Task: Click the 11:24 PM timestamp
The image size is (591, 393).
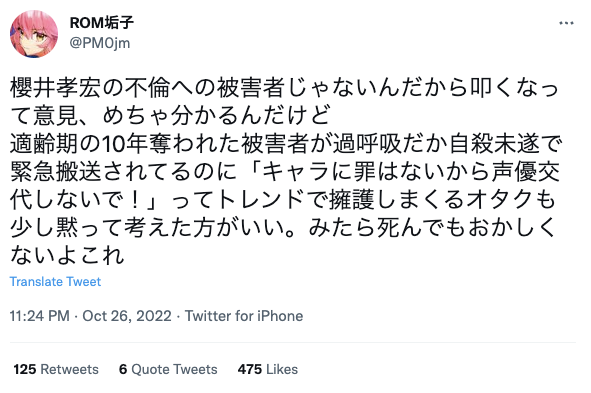Action: pos(40,316)
